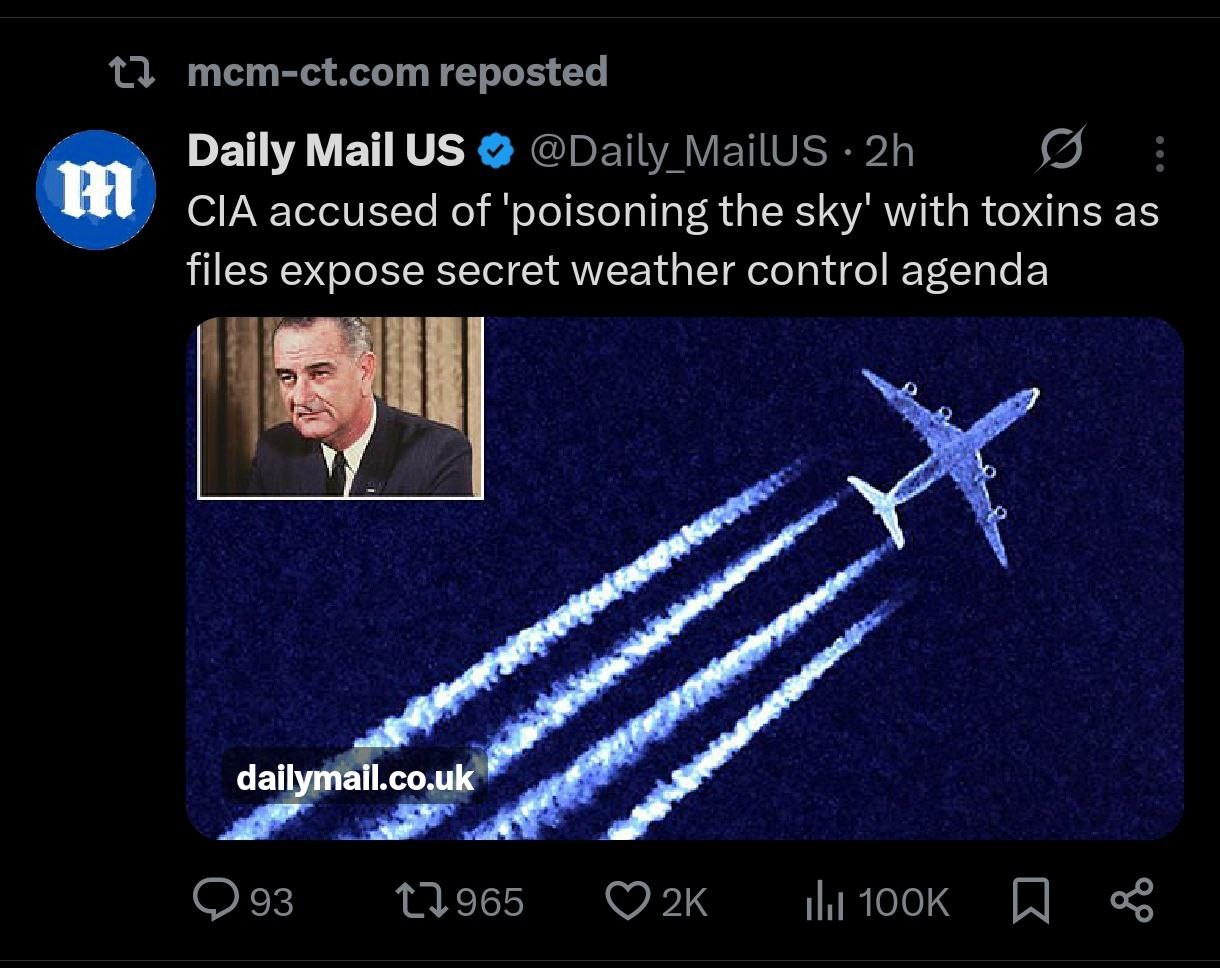
Task: Open the "mcm-ct.com reposted" link
Action: tap(397, 72)
